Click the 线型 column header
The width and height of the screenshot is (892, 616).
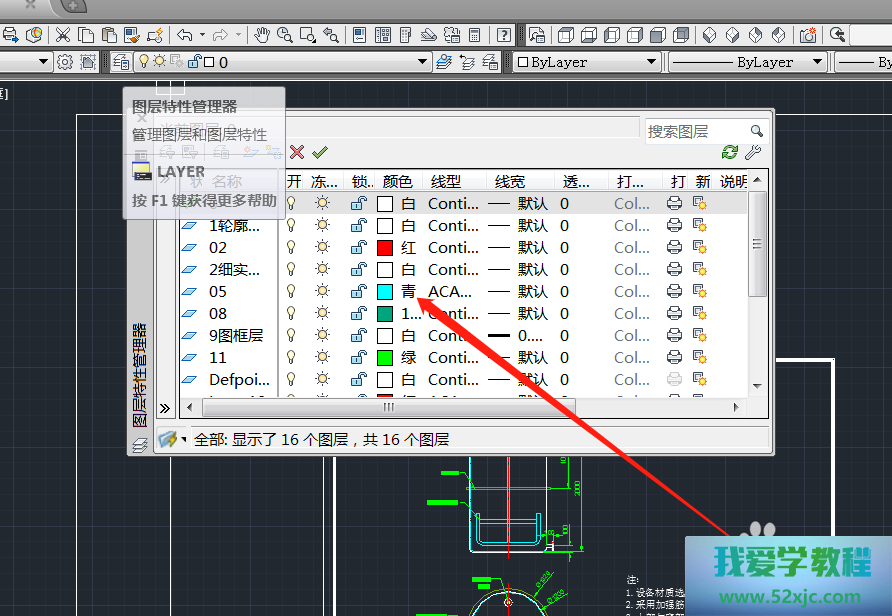point(446,181)
